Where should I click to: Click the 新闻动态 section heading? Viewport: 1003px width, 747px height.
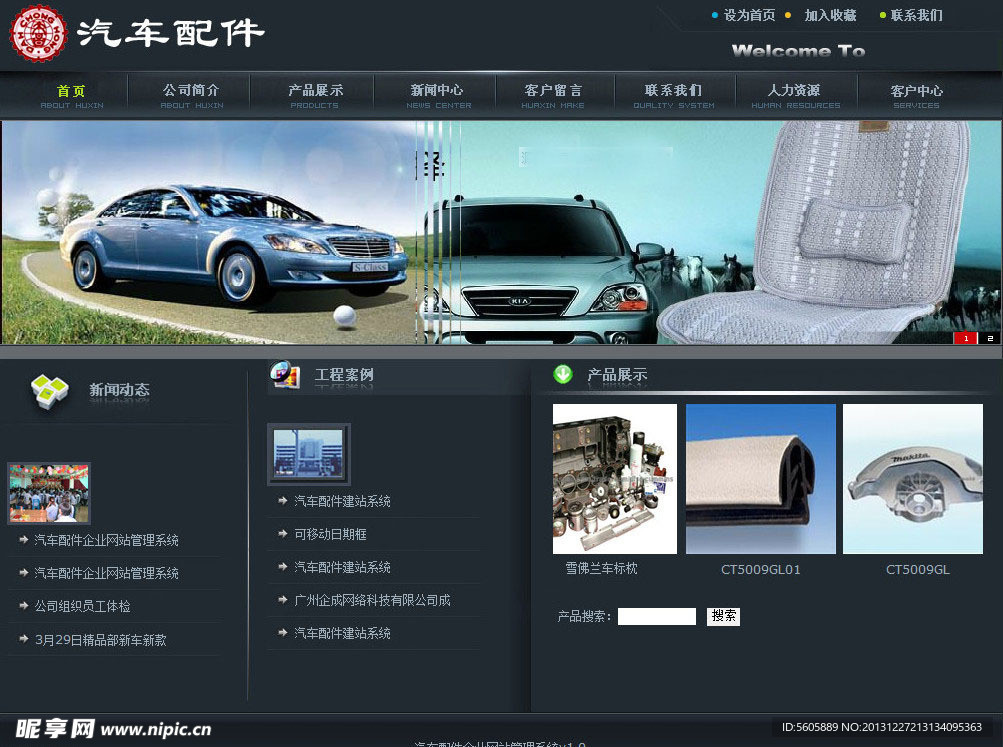[120, 389]
